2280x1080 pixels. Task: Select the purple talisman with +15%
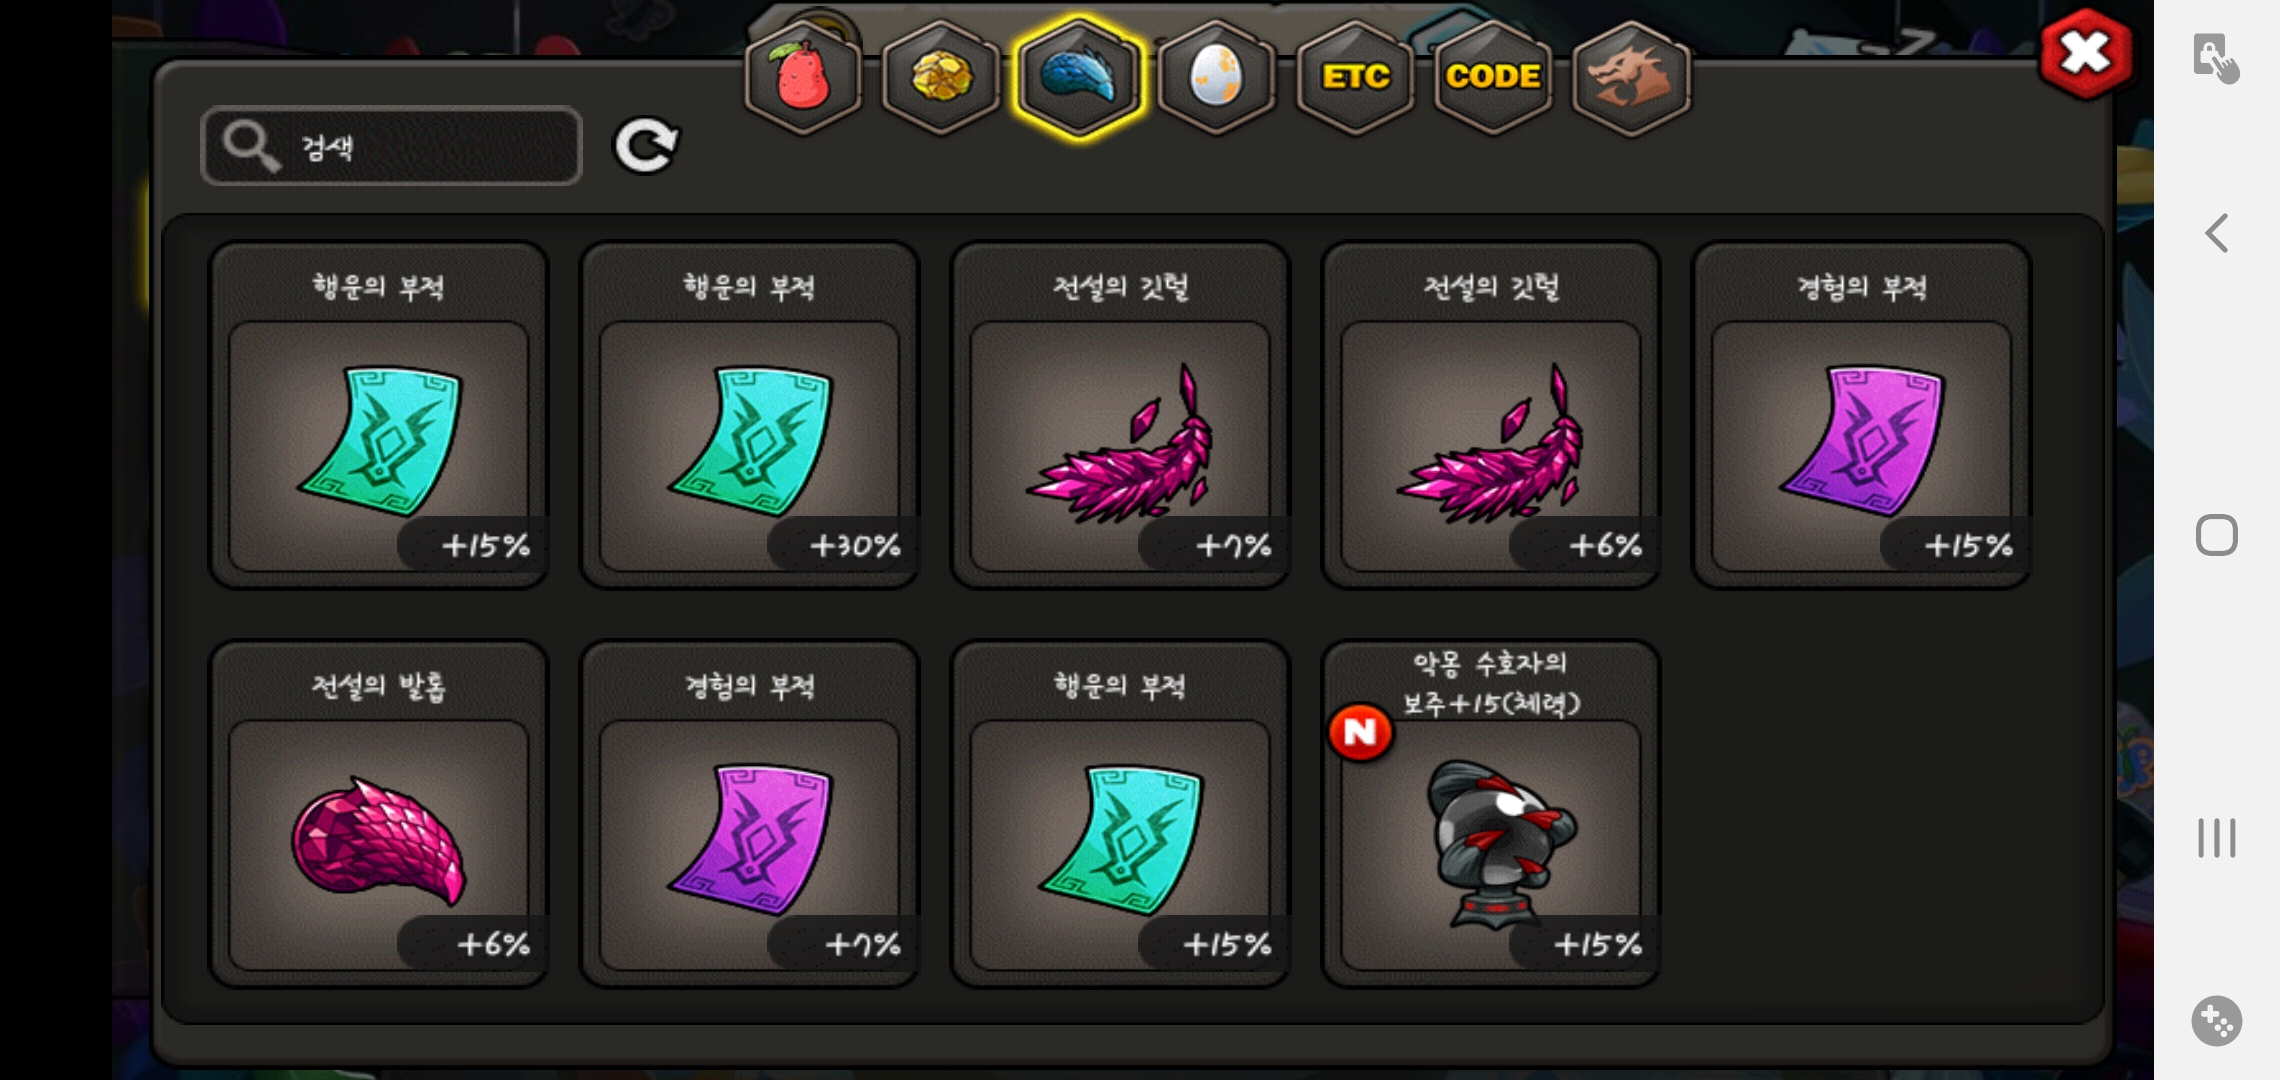pyautogui.click(x=1861, y=415)
